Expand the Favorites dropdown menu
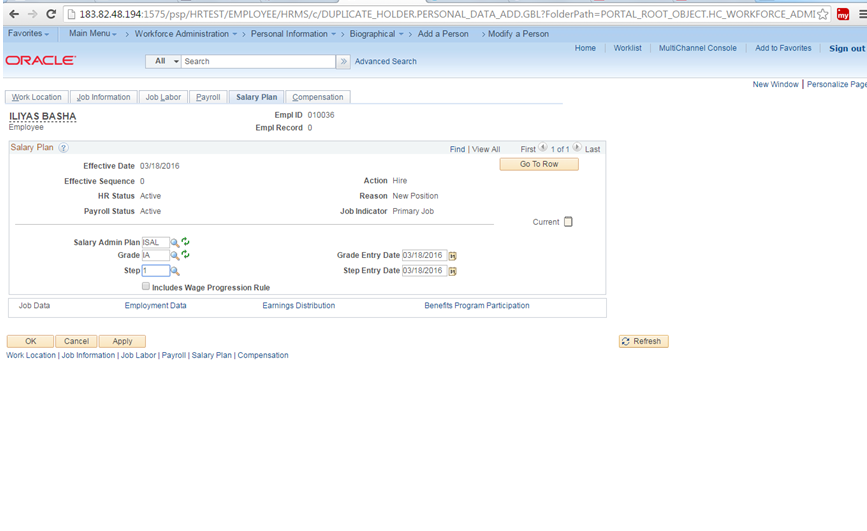 click(28, 34)
